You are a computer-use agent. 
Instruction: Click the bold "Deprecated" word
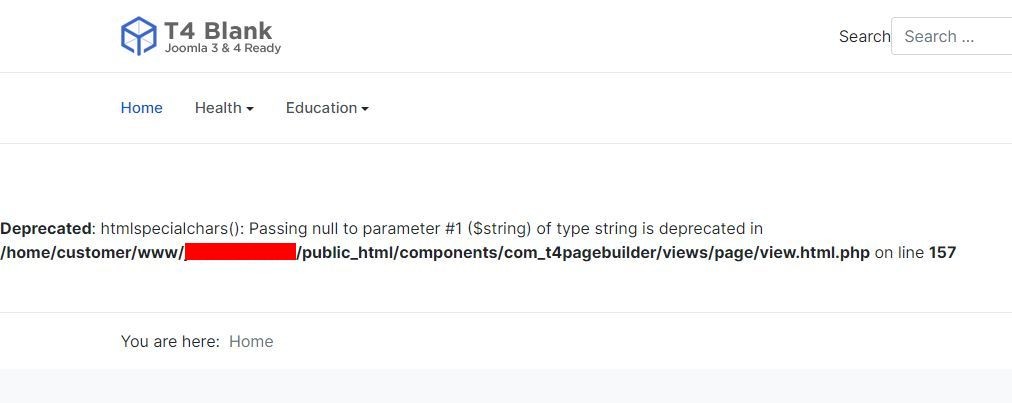point(45,228)
